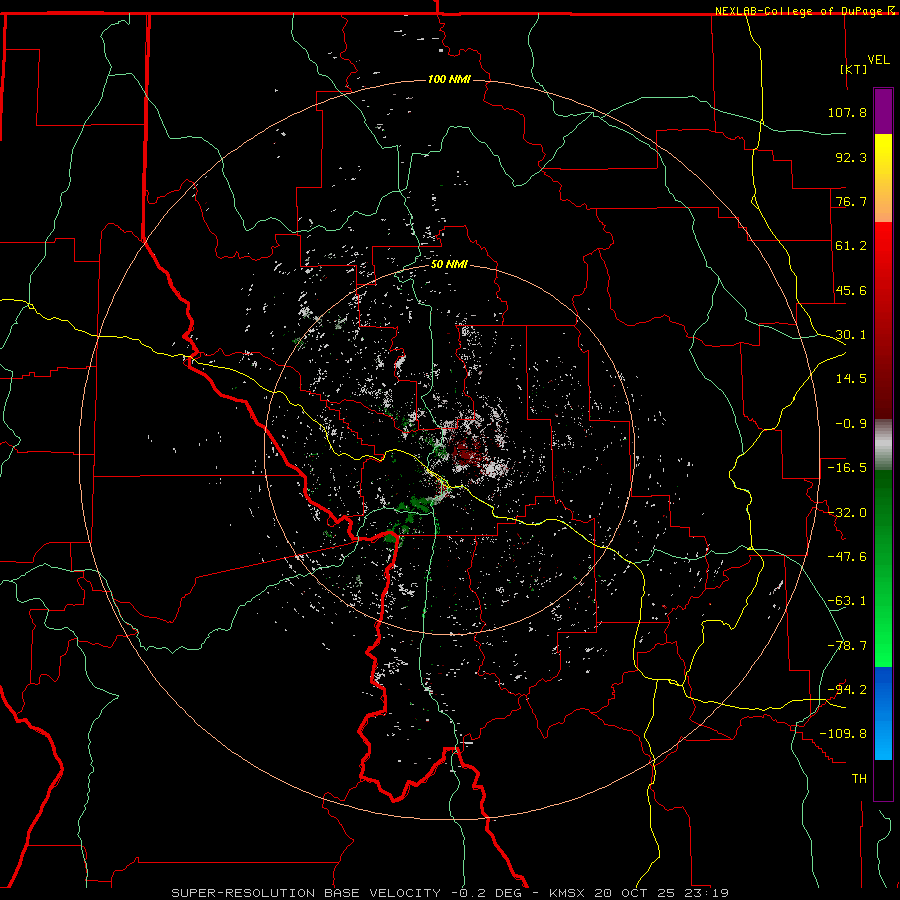This screenshot has height=900, width=900.
Task: Select the 50 NMI range ring label
Action: (449, 265)
